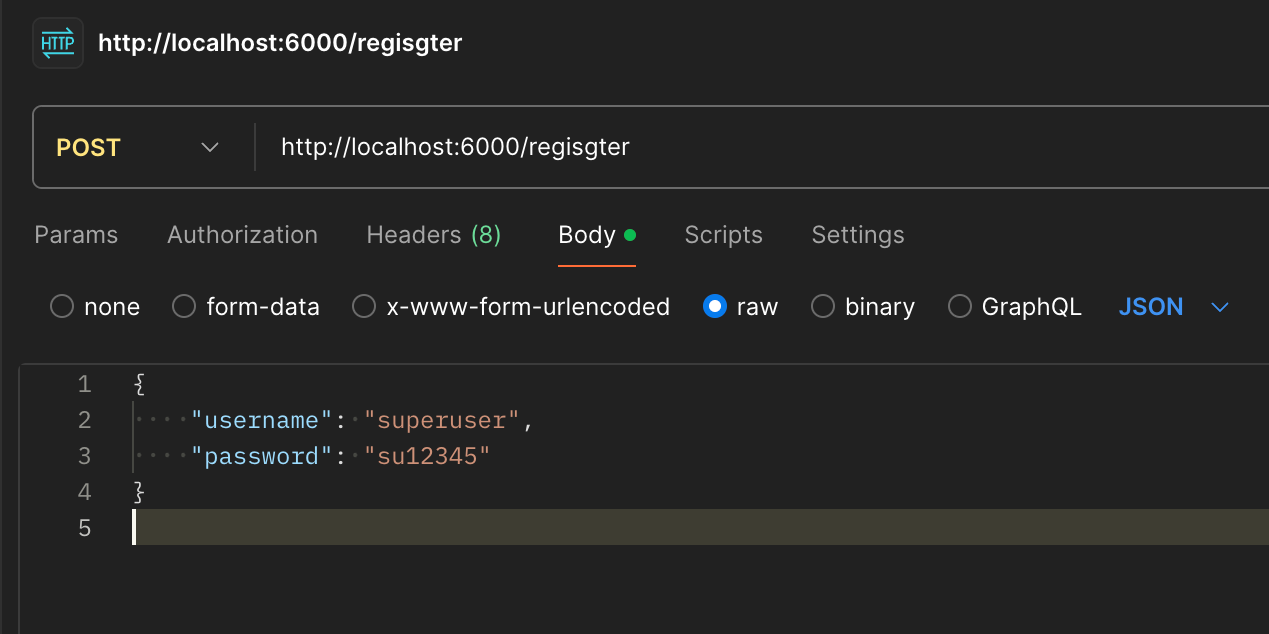1269x634 pixels.
Task: Open the POST method dropdown
Action: (x=138, y=148)
